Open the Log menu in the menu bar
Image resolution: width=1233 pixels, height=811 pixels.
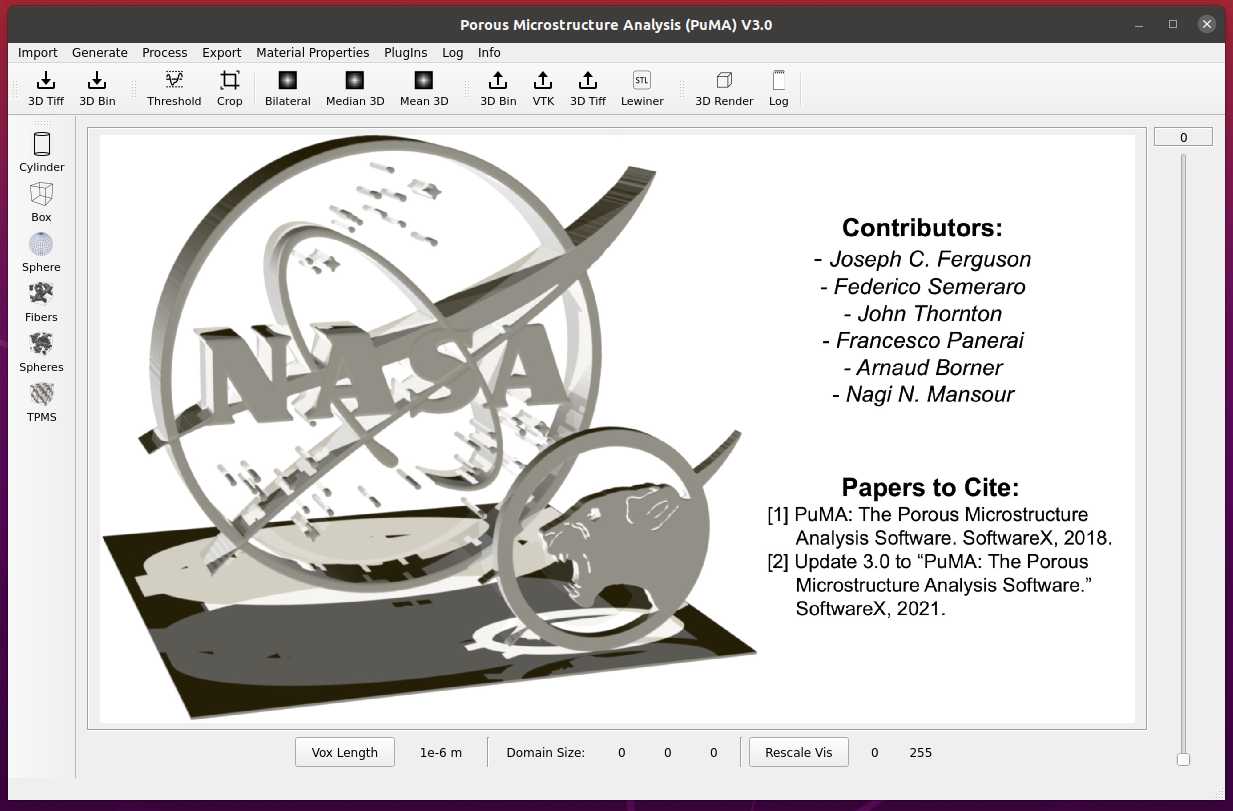pos(453,53)
